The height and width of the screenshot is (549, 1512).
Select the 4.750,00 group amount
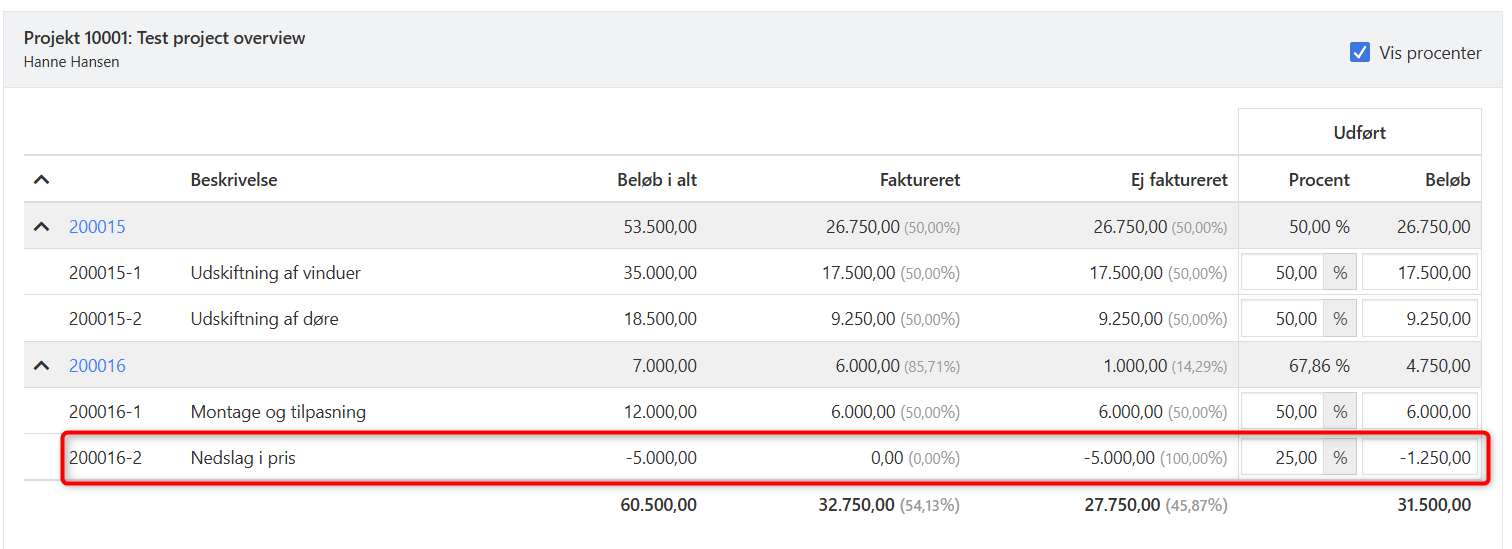1438,366
